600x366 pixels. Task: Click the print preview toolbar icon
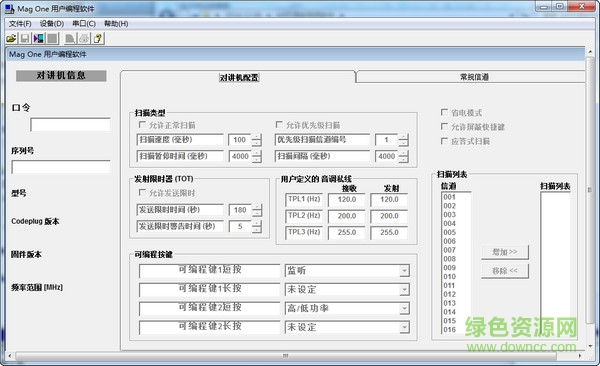point(70,38)
